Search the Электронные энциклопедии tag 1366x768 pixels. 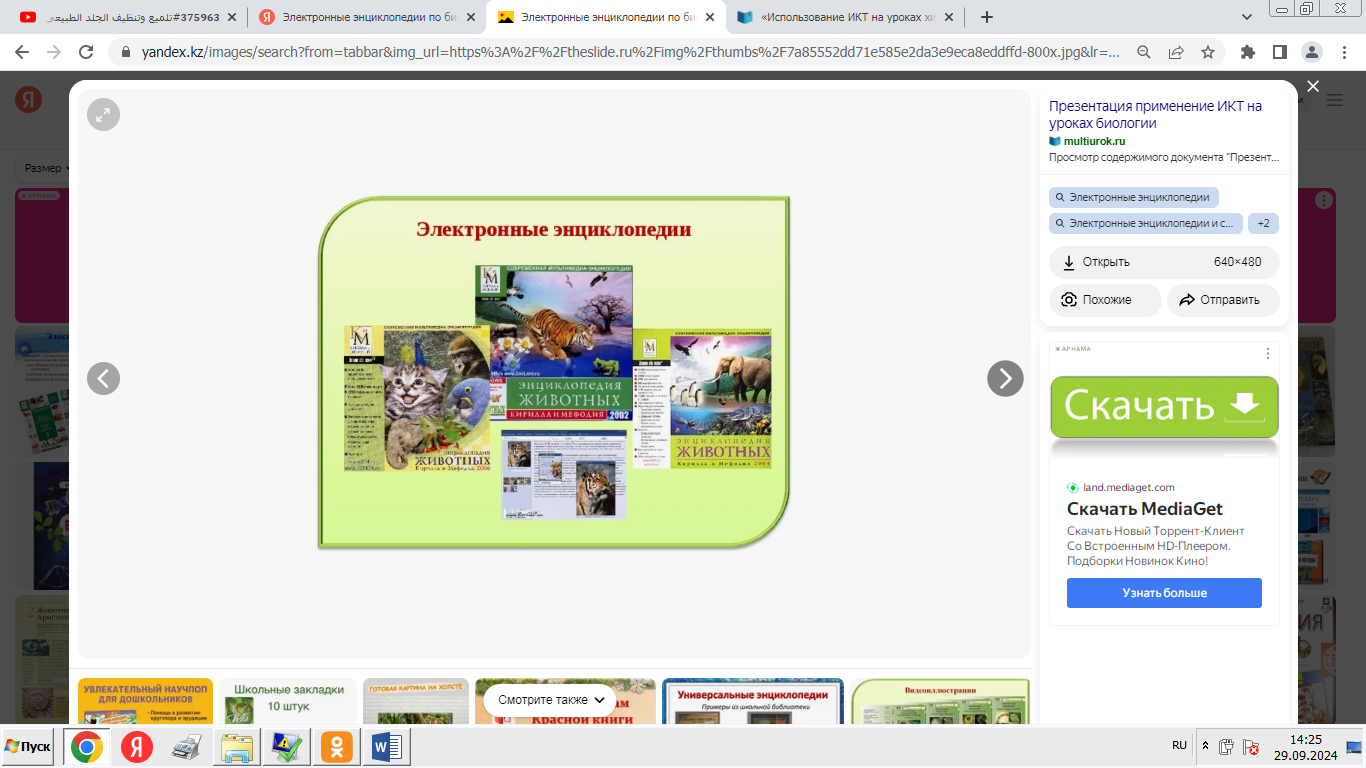[1134, 197]
